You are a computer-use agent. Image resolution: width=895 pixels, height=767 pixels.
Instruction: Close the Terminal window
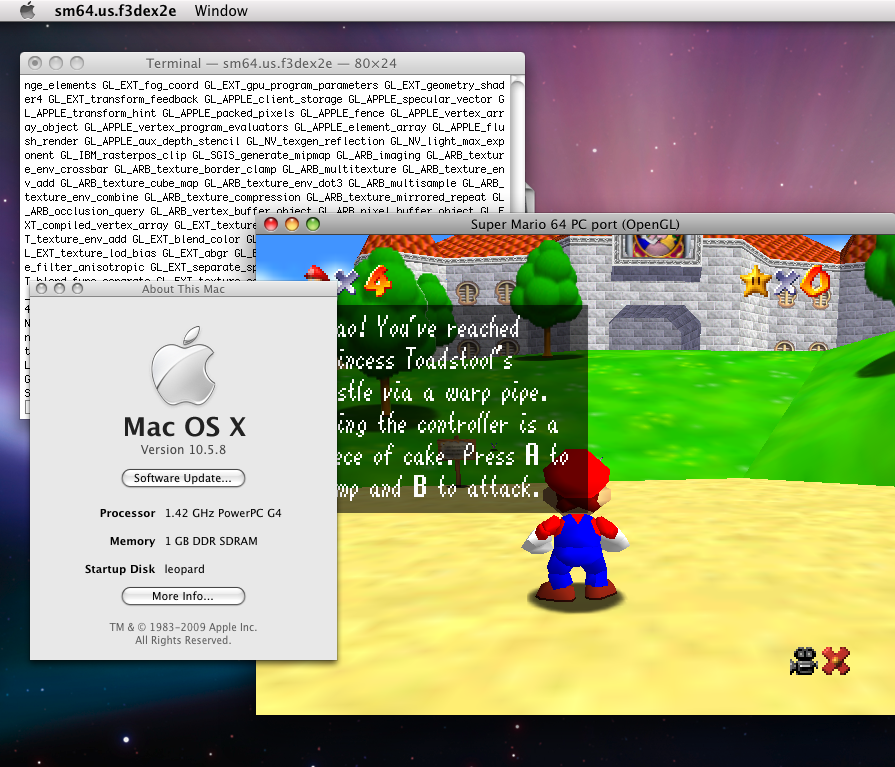[35, 63]
